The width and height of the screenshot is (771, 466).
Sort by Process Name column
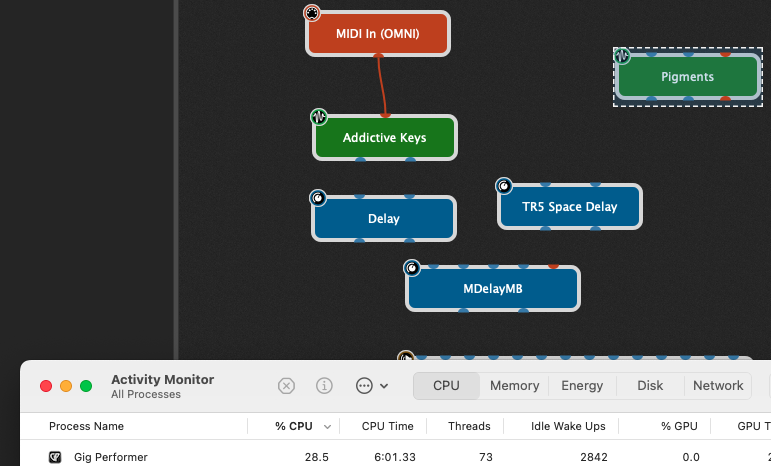pyautogui.click(x=86, y=426)
